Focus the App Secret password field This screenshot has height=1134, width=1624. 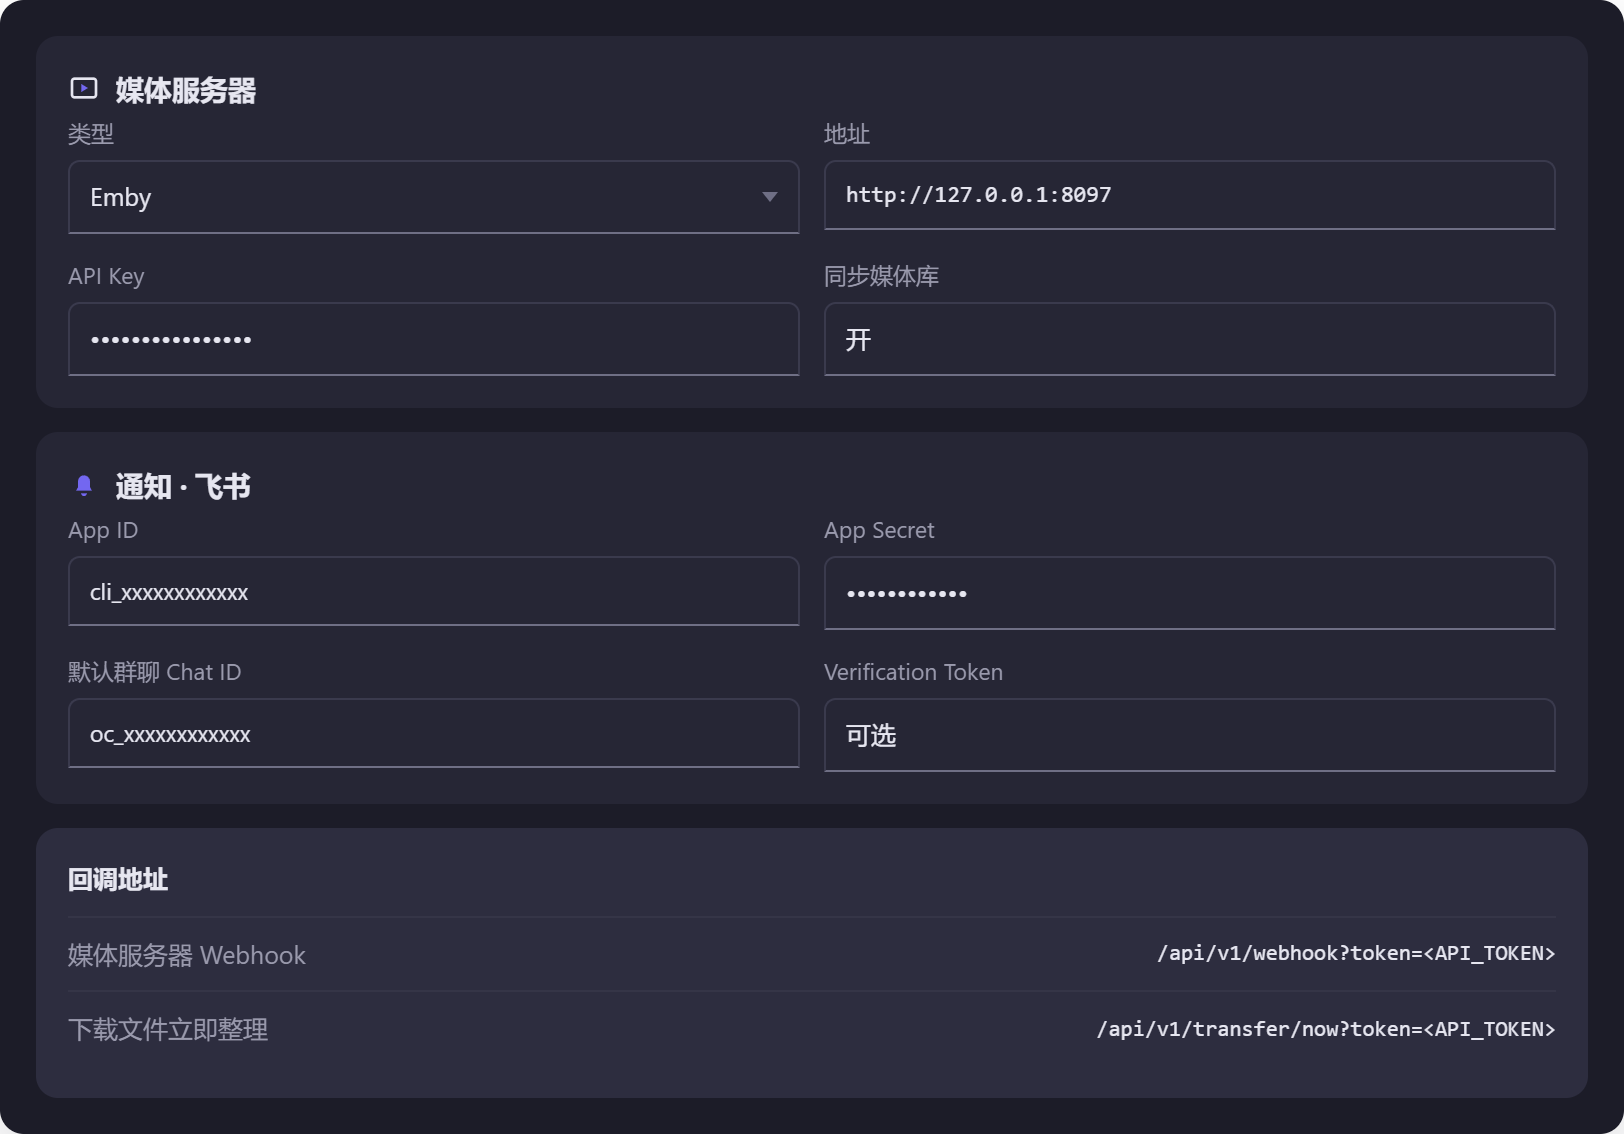pyautogui.click(x=1189, y=593)
